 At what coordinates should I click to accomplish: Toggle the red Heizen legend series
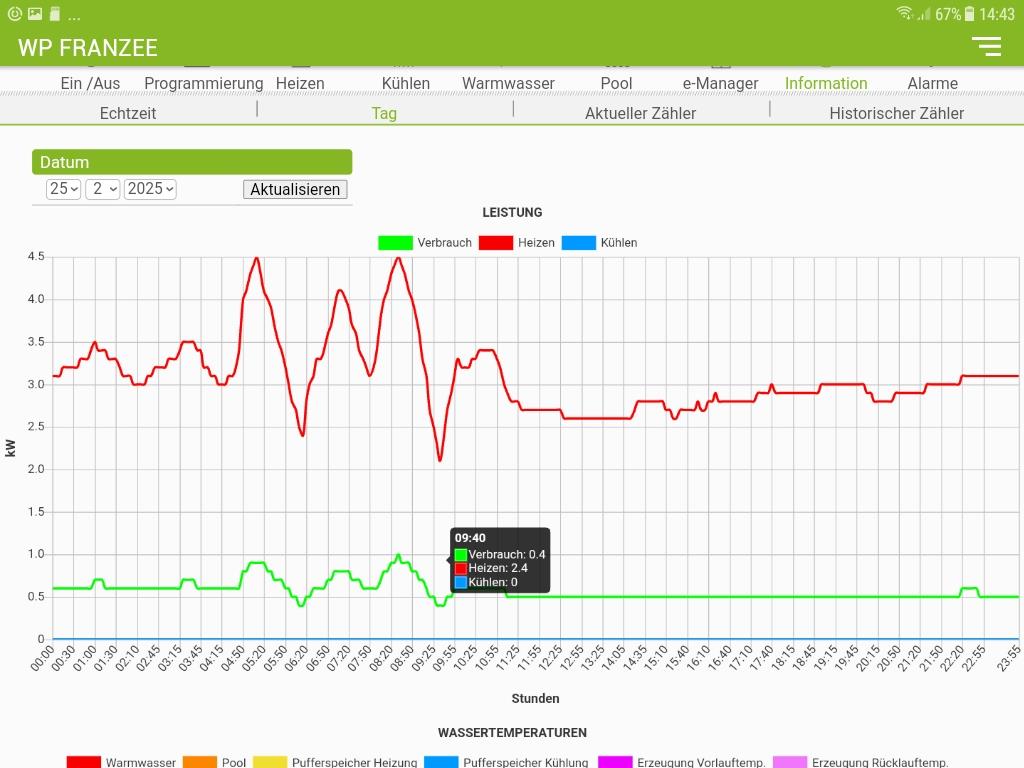(x=496, y=243)
